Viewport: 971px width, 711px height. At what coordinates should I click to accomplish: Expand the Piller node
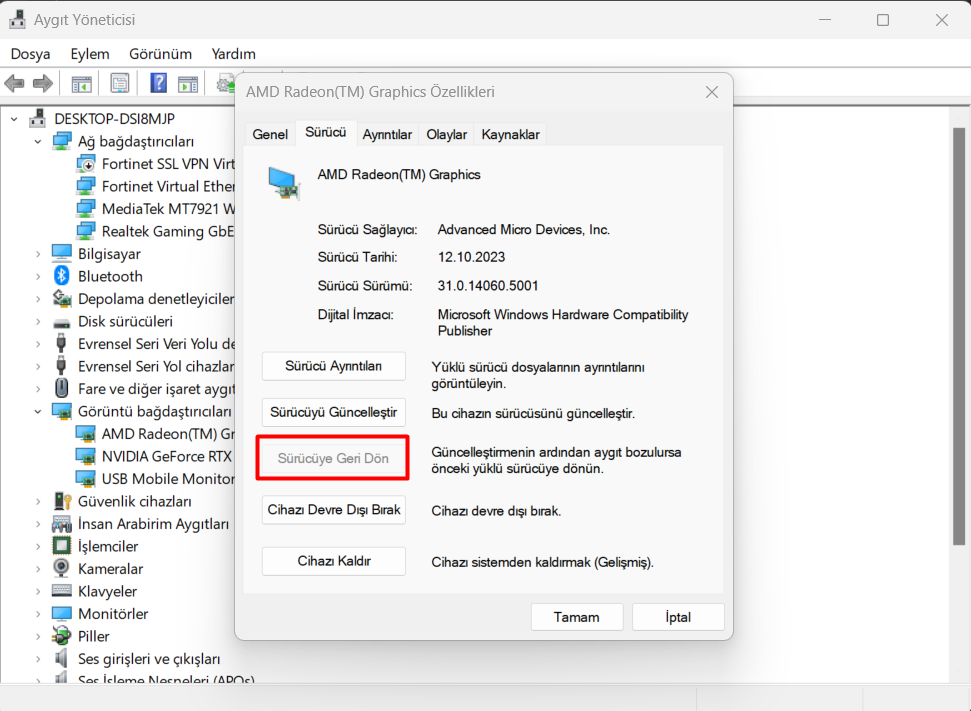point(38,636)
